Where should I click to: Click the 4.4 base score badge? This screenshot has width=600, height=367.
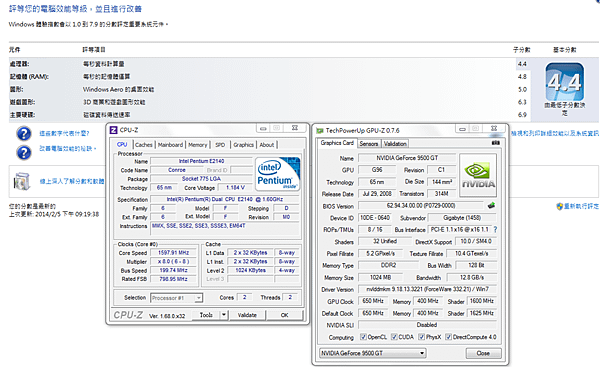pos(564,82)
